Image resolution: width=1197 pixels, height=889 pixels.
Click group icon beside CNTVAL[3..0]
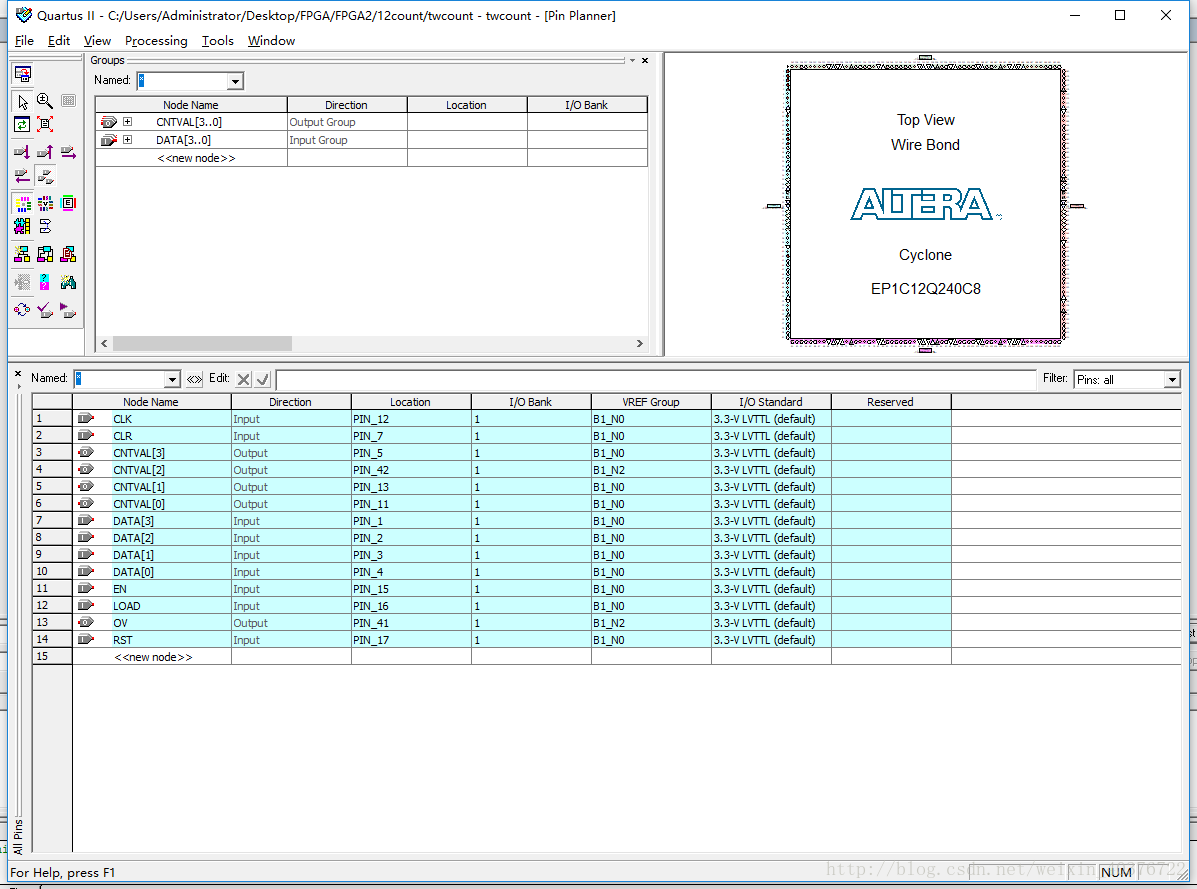[108, 122]
